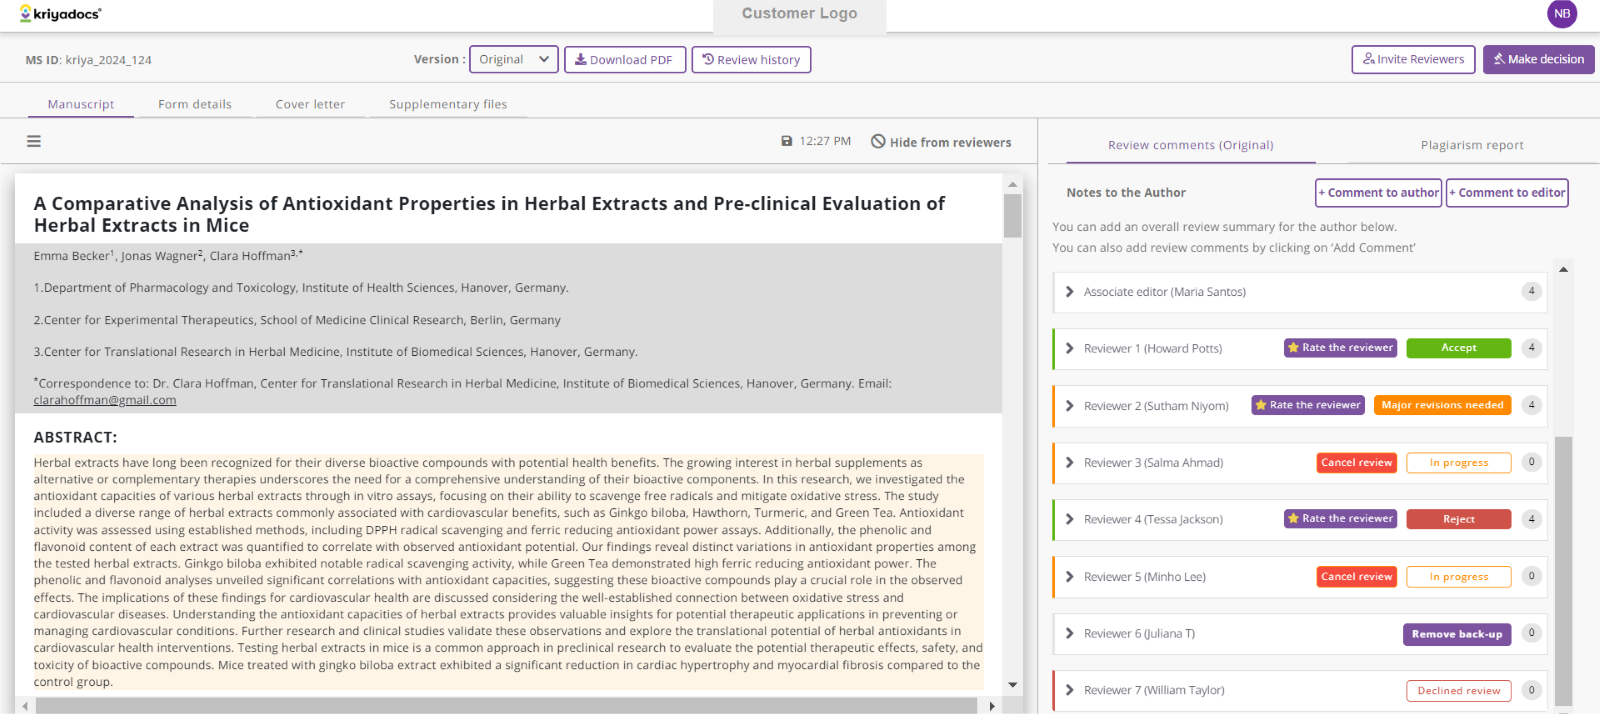Toggle Hide from reviewers

pyautogui.click(x=941, y=142)
